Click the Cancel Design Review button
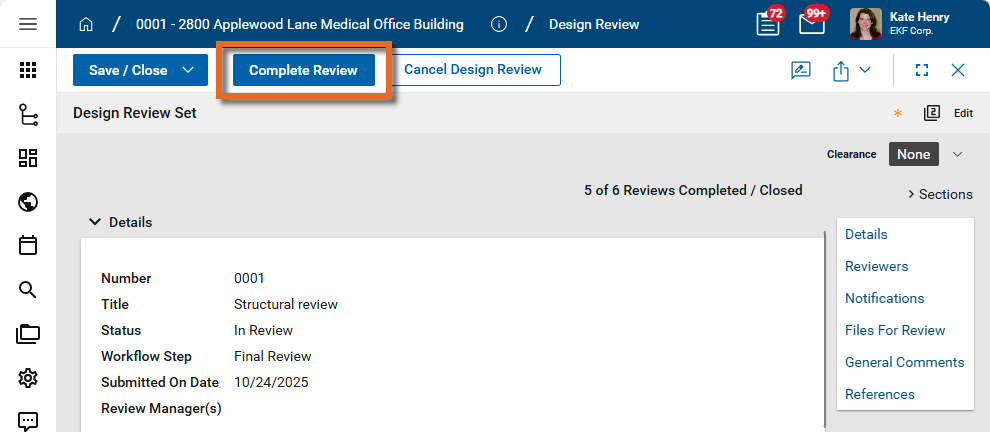 pyautogui.click(x=473, y=70)
